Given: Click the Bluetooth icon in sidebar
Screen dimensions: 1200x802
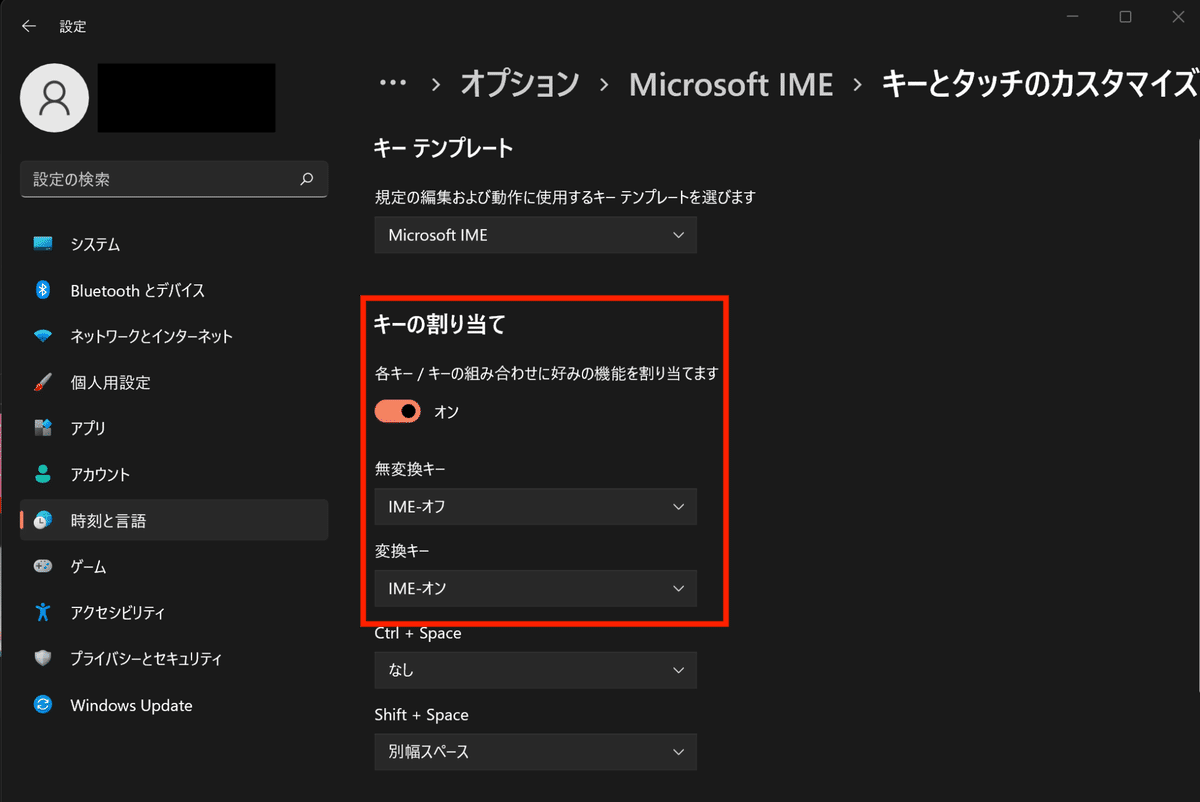Looking at the screenshot, I should pos(43,290).
